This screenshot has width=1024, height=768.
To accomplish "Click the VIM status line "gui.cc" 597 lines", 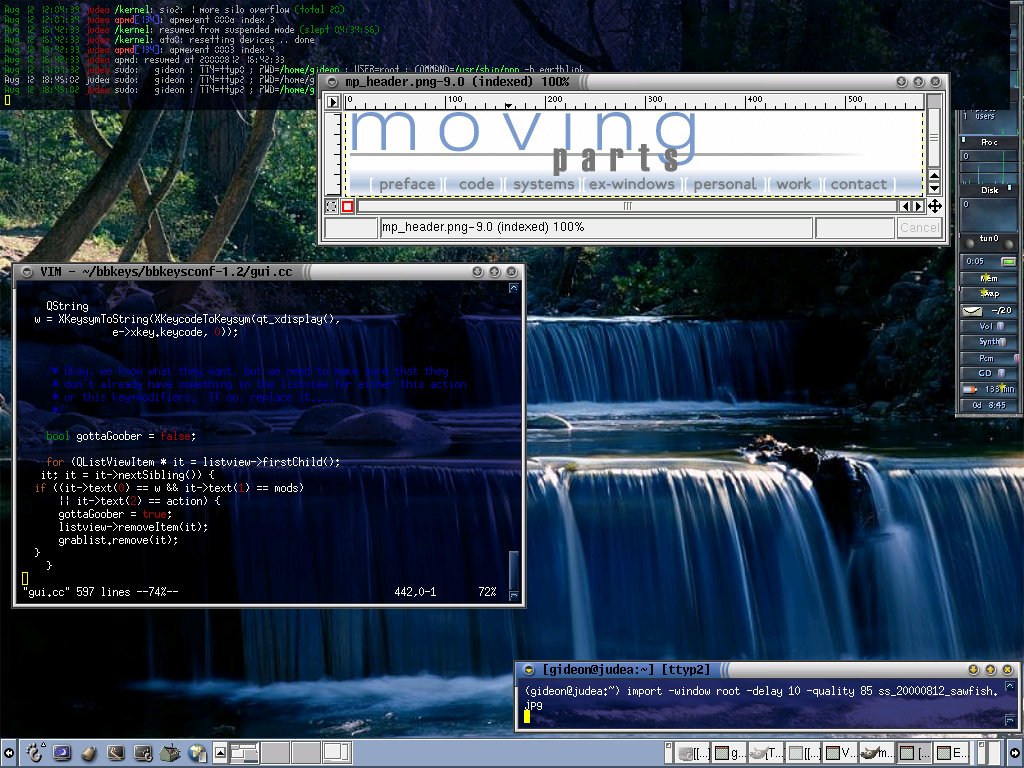I will (101, 592).
